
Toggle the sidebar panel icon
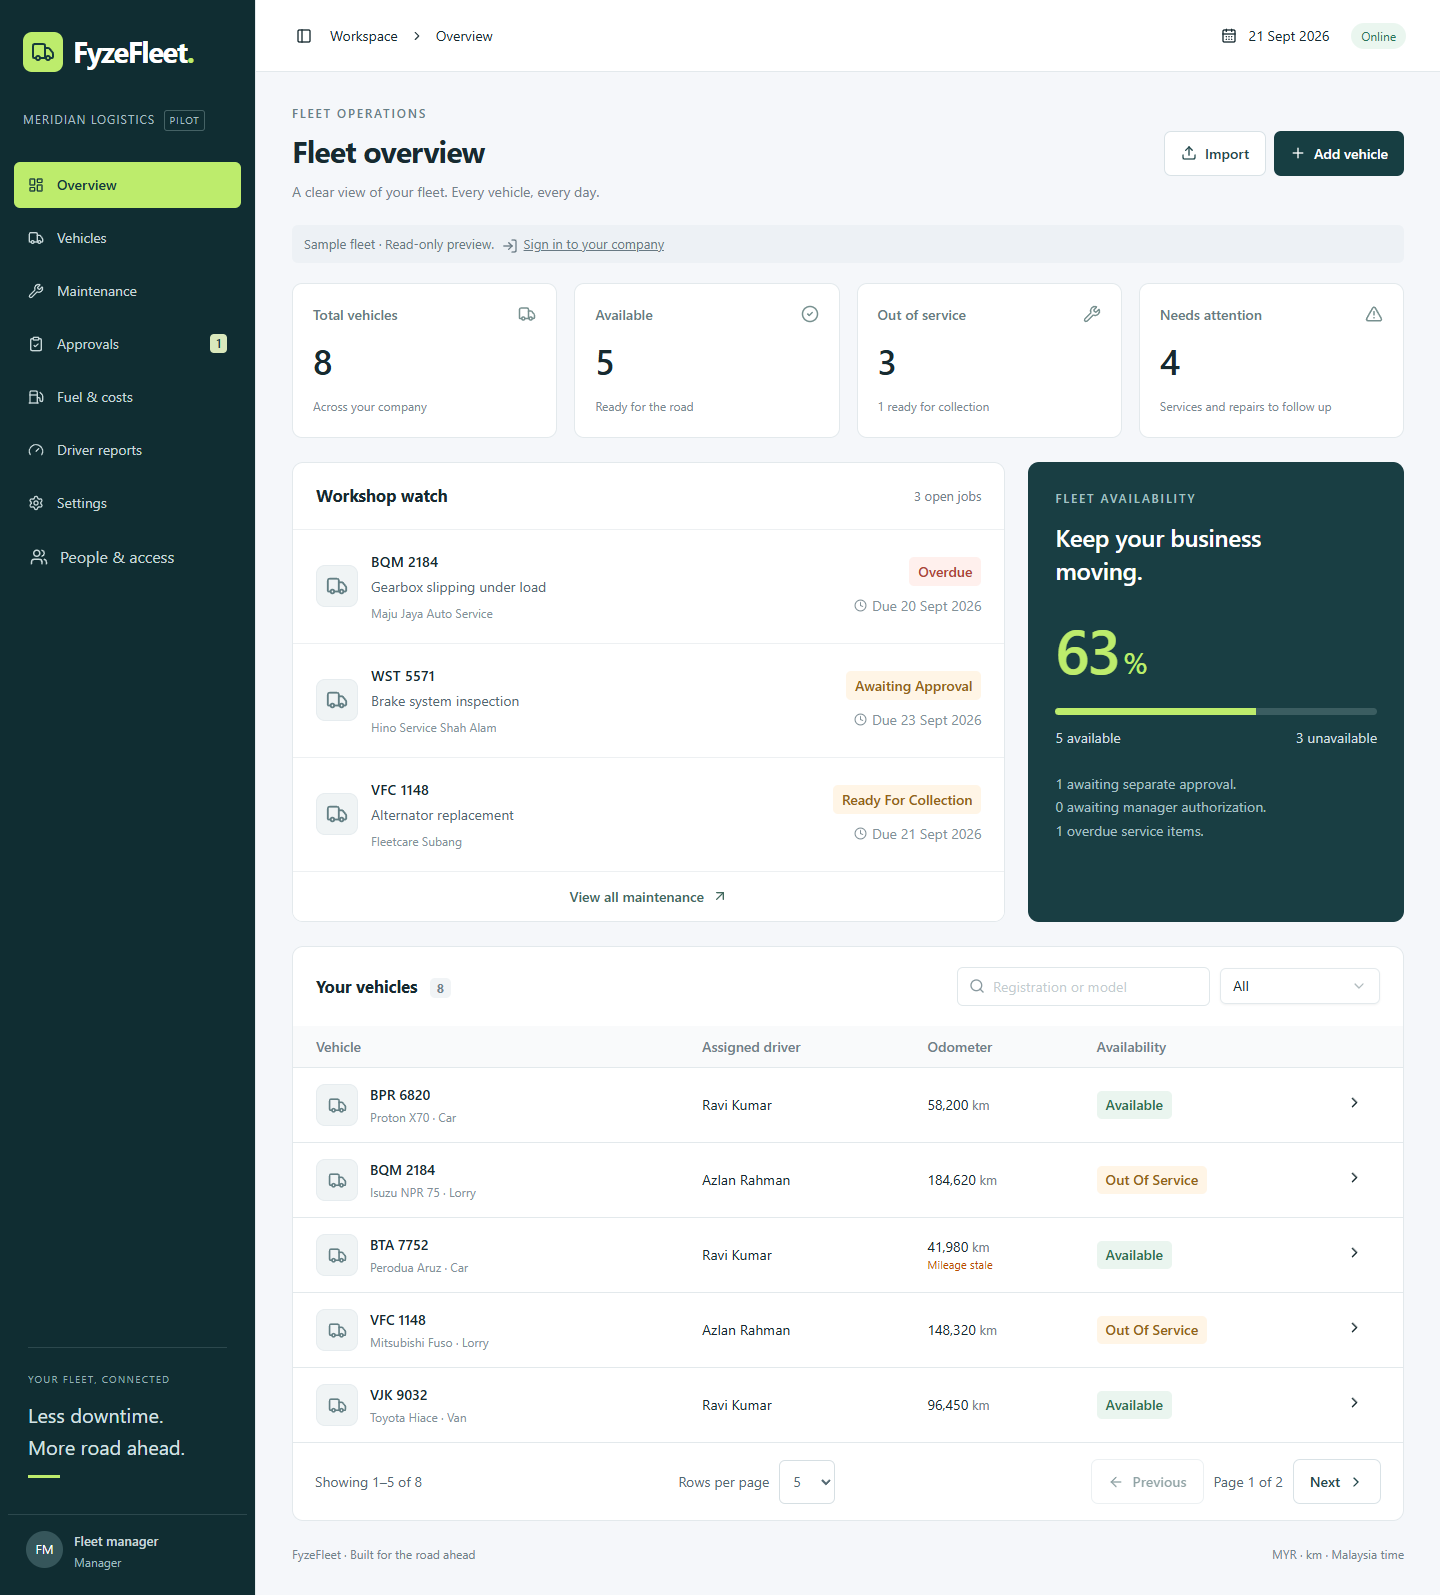pyautogui.click(x=304, y=36)
